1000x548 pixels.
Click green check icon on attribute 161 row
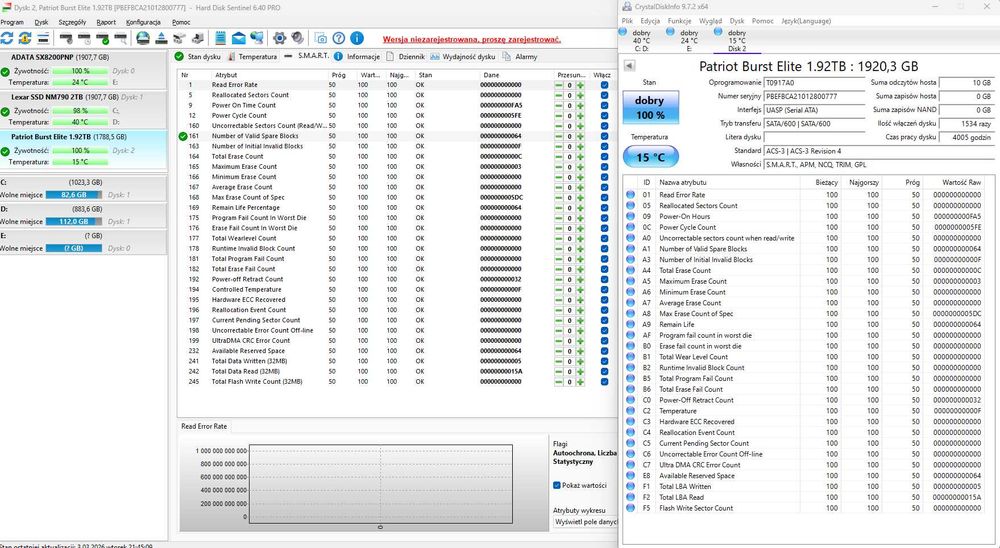(183, 136)
